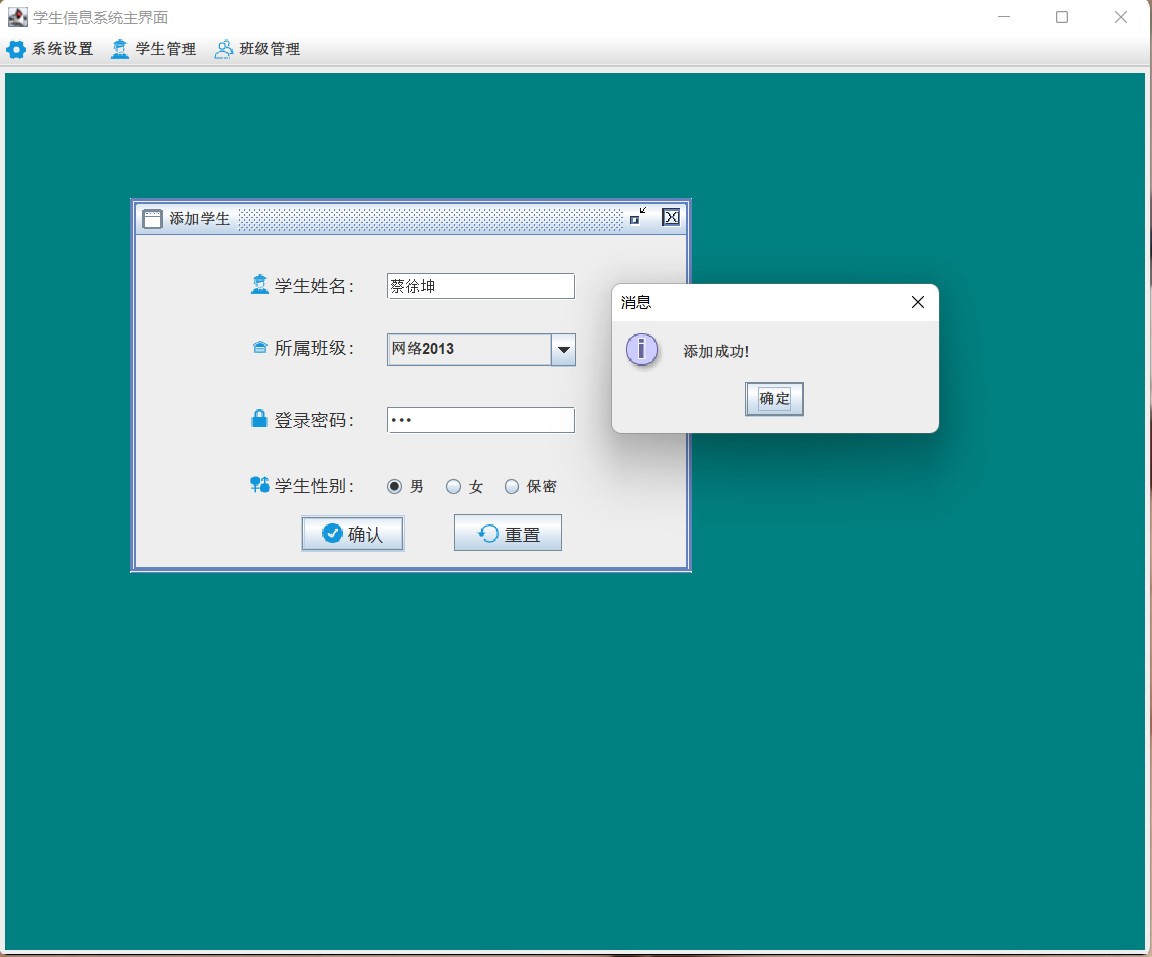Click the people icon beside 班级管理

(x=223, y=49)
